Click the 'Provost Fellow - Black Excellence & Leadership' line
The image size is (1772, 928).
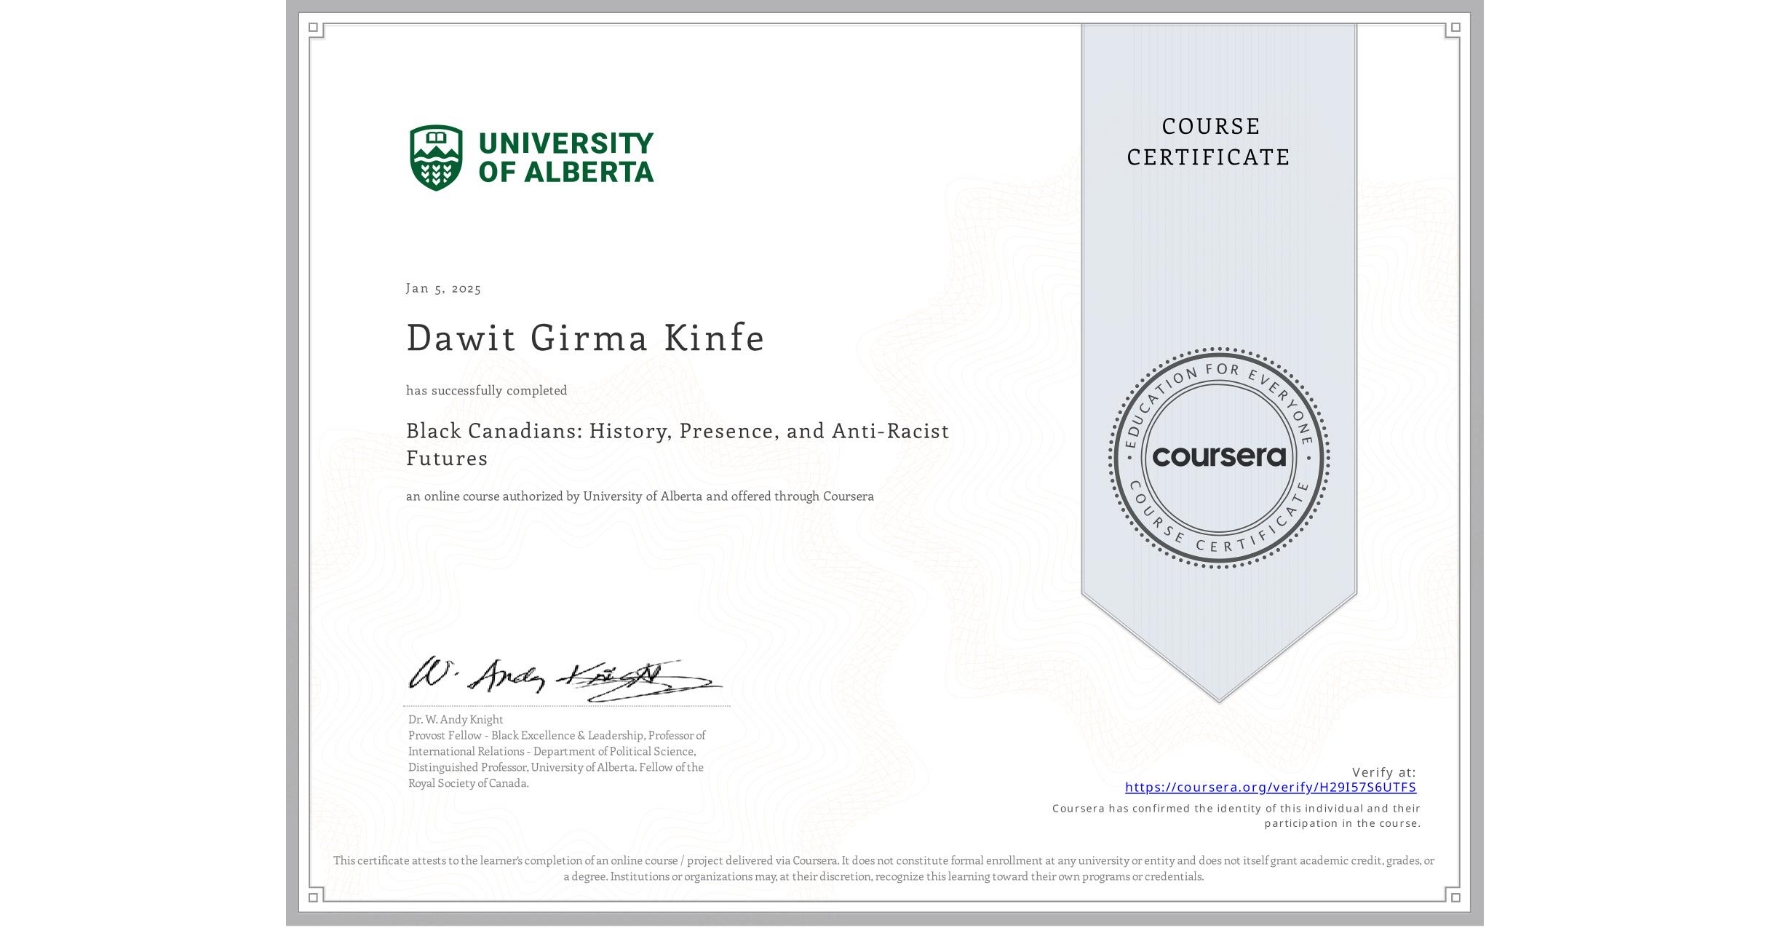click(556, 735)
